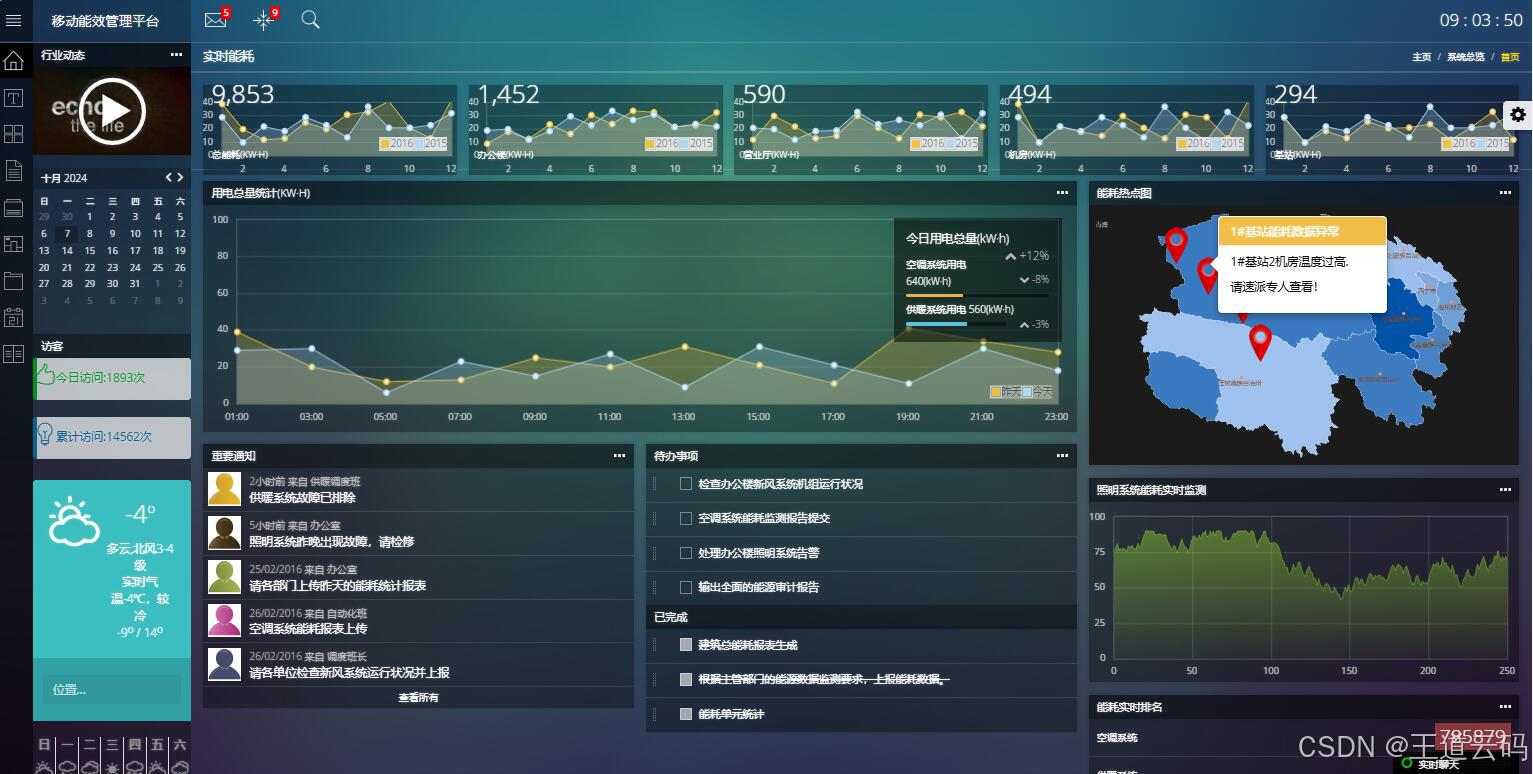Go to previous month in calendar

[x=169, y=177]
